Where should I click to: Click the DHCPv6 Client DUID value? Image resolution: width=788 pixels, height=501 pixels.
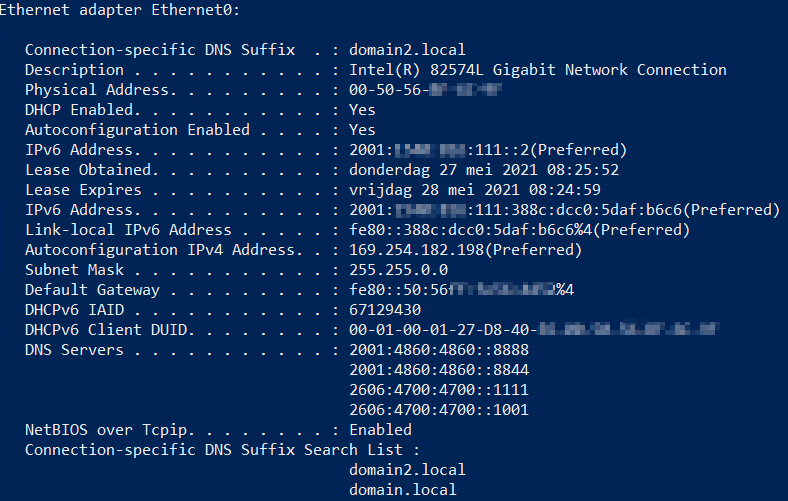pos(535,330)
